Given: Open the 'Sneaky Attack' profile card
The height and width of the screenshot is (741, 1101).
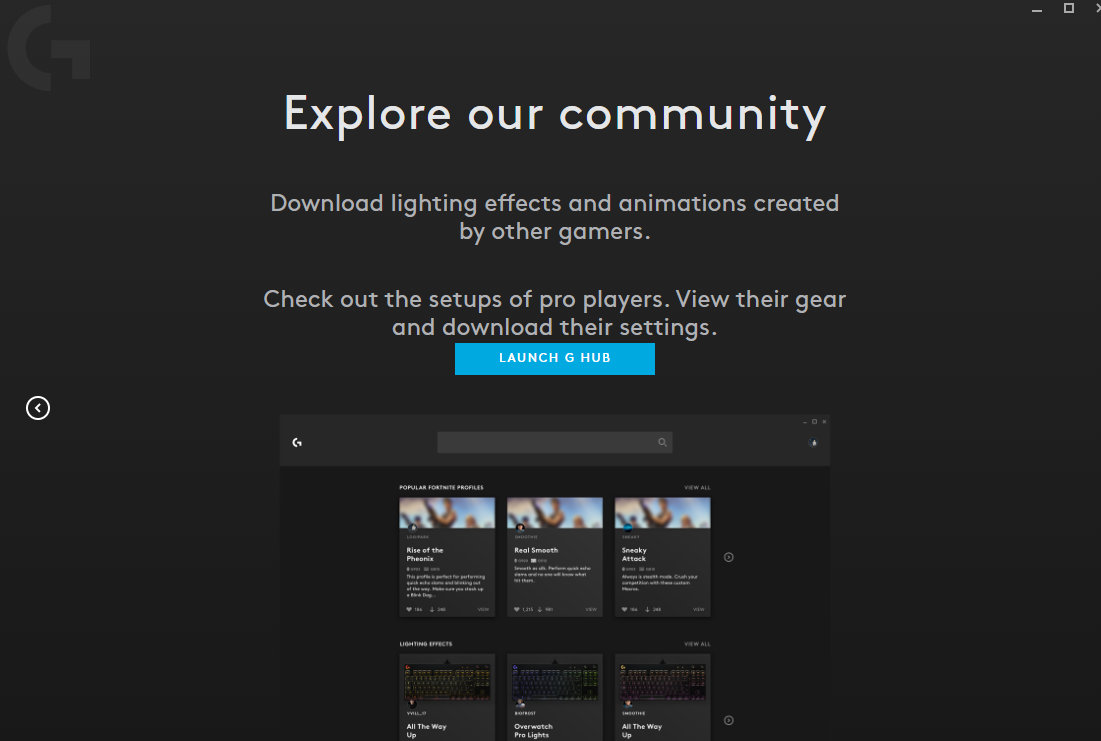Looking at the screenshot, I should (x=663, y=557).
